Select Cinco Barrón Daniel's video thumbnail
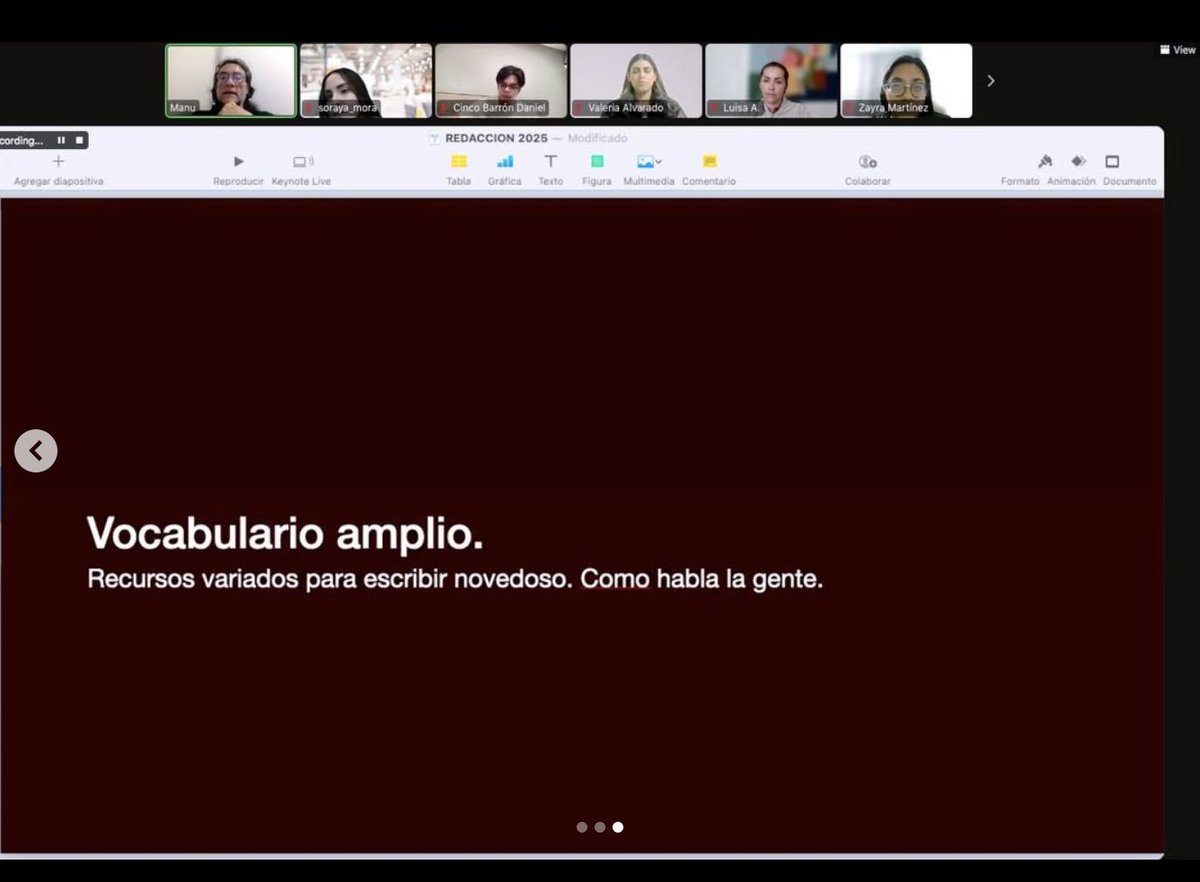This screenshot has height=882, width=1200. pyautogui.click(x=501, y=81)
